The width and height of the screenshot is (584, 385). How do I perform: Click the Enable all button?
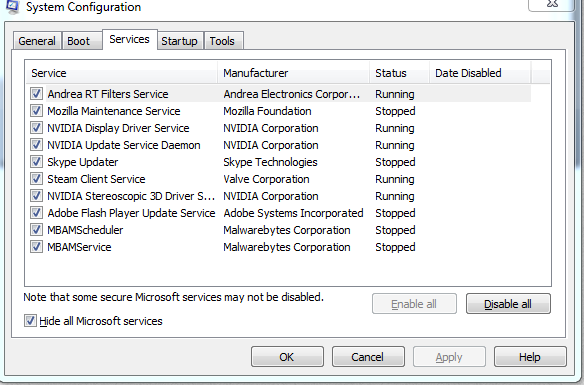tap(414, 304)
